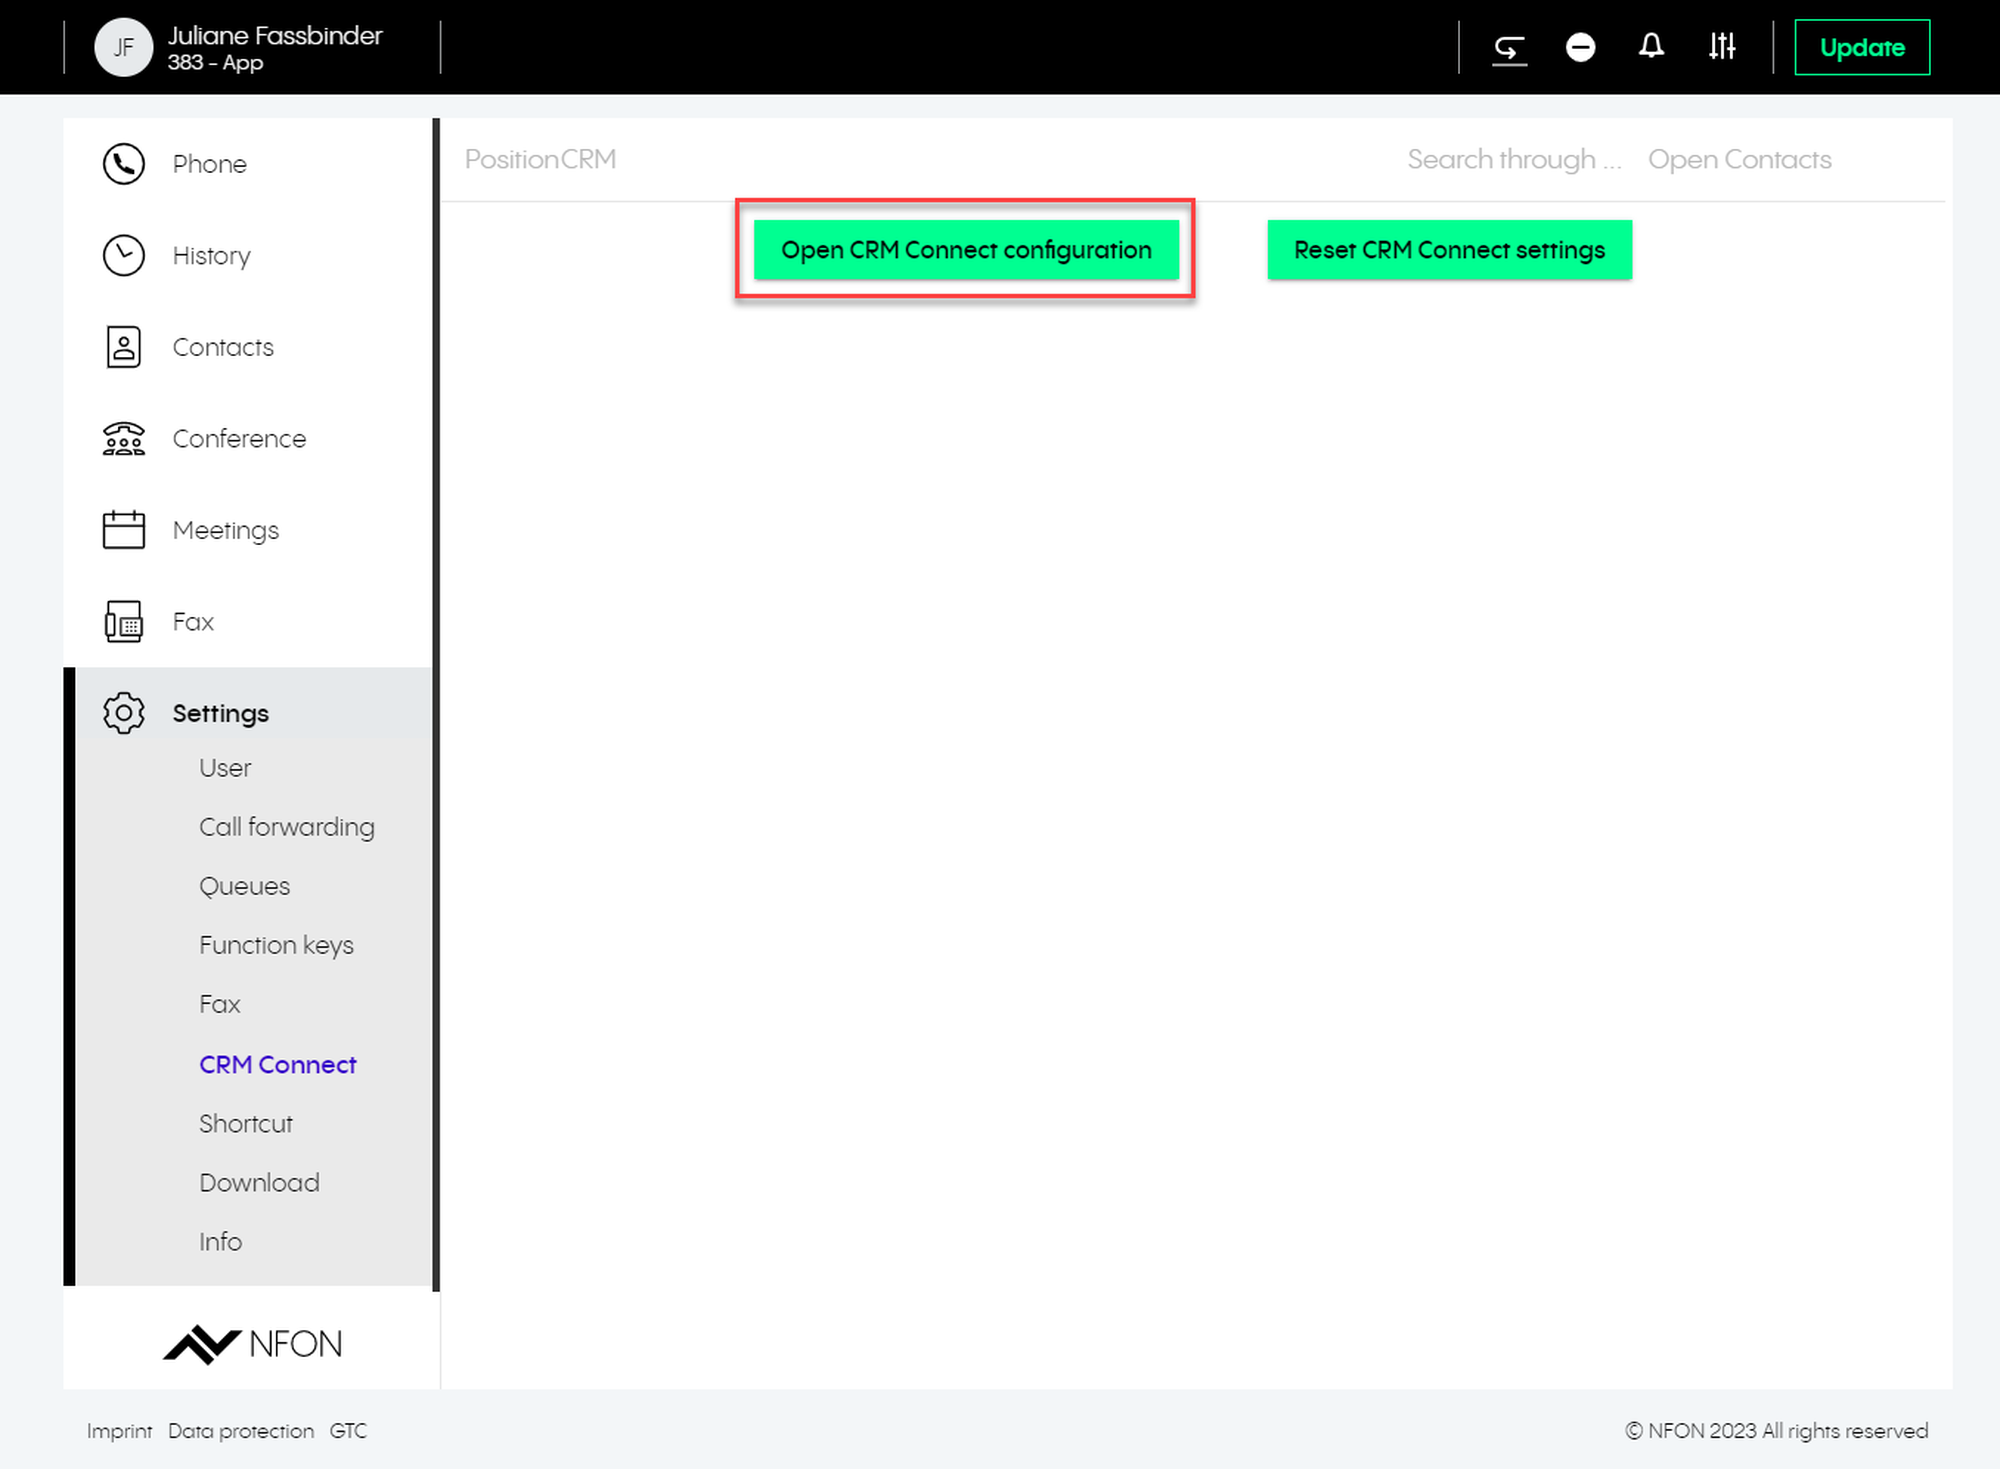Open the audio sliders icon in header
2000x1469 pixels.
(x=1722, y=47)
